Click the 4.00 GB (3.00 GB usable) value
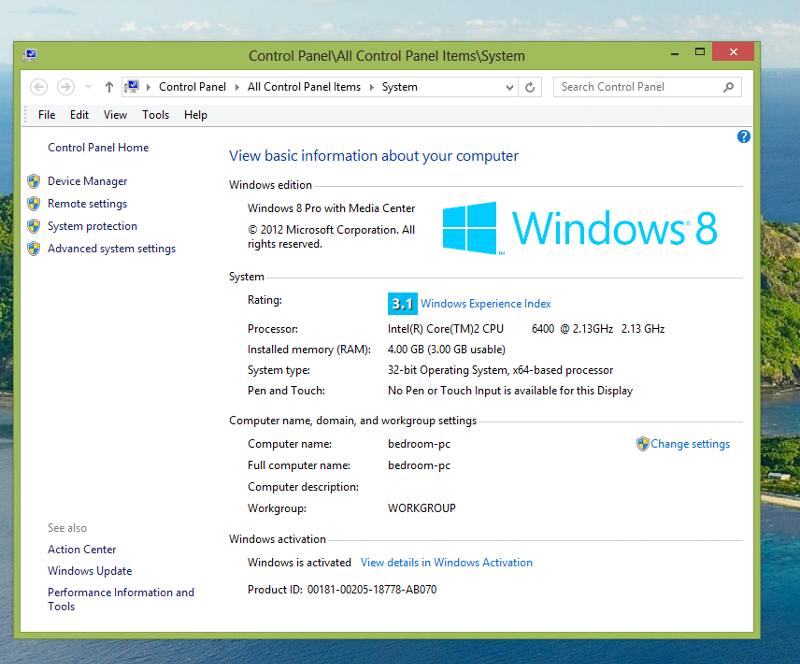The image size is (800, 664). click(446, 350)
